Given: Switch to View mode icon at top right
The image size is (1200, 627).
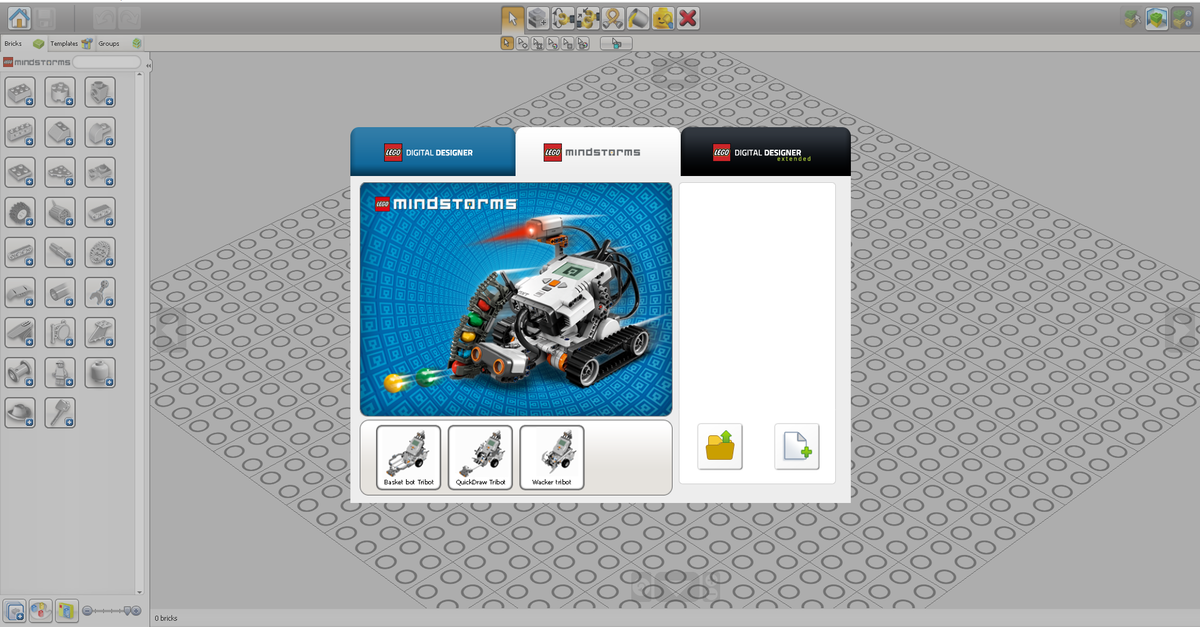Looking at the screenshot, I should click(1157, 17).
